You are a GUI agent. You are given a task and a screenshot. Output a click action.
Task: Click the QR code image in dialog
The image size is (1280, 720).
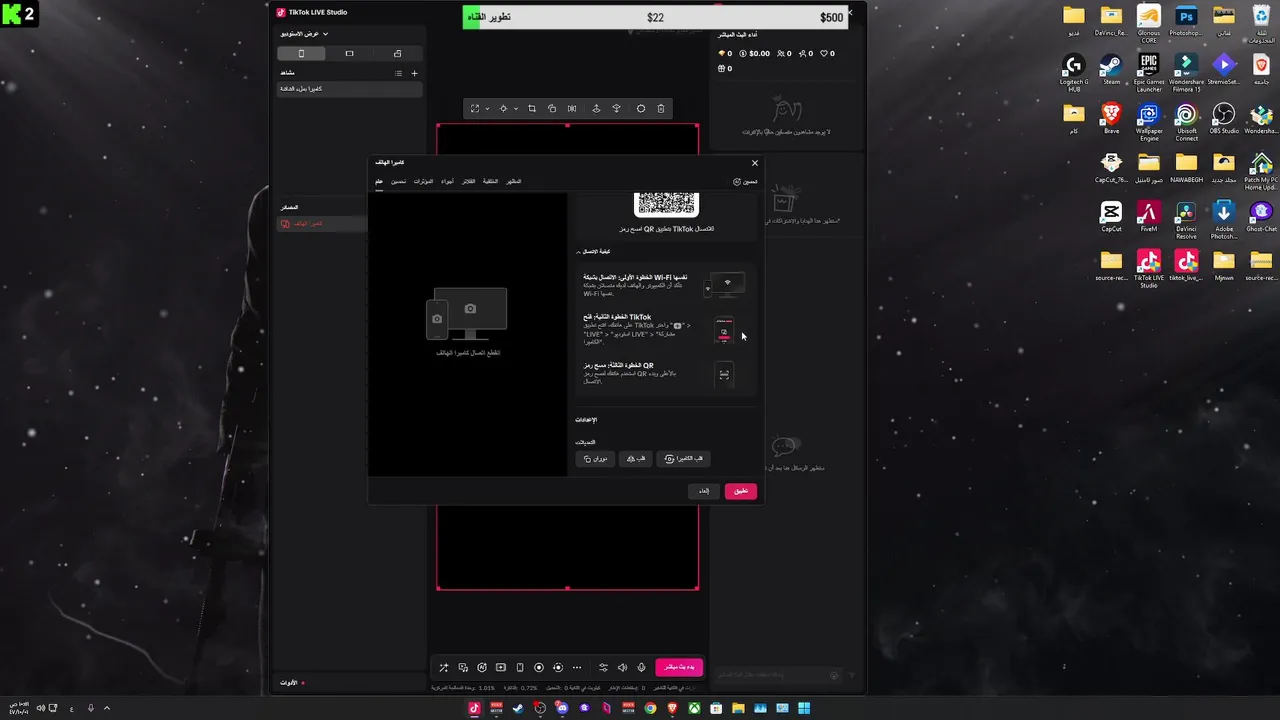[666, 203]
